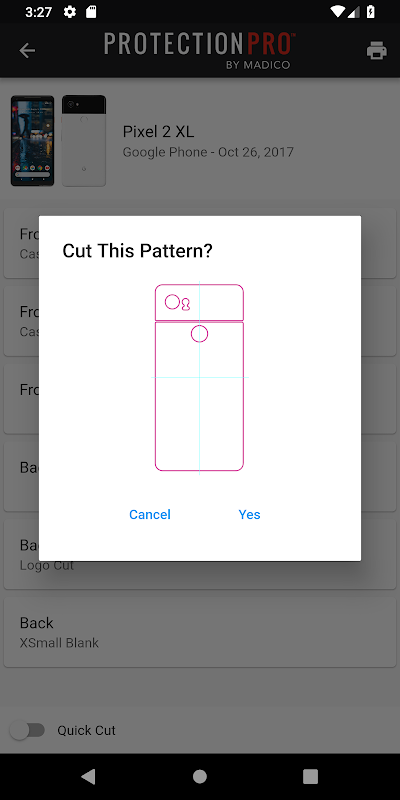The width and height of the screenshot is (400, 800).
Task: Open the recent apps square button
Action: click(x=310, y=777)
